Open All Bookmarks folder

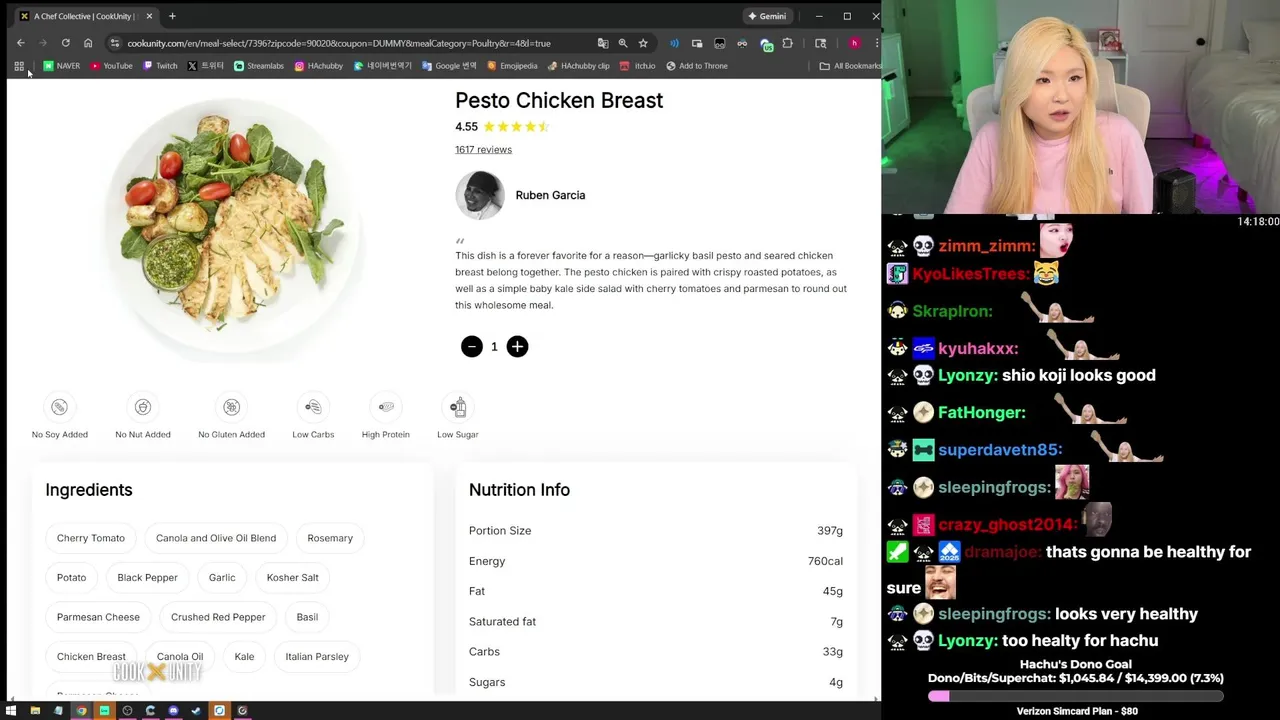pos(850,66)
